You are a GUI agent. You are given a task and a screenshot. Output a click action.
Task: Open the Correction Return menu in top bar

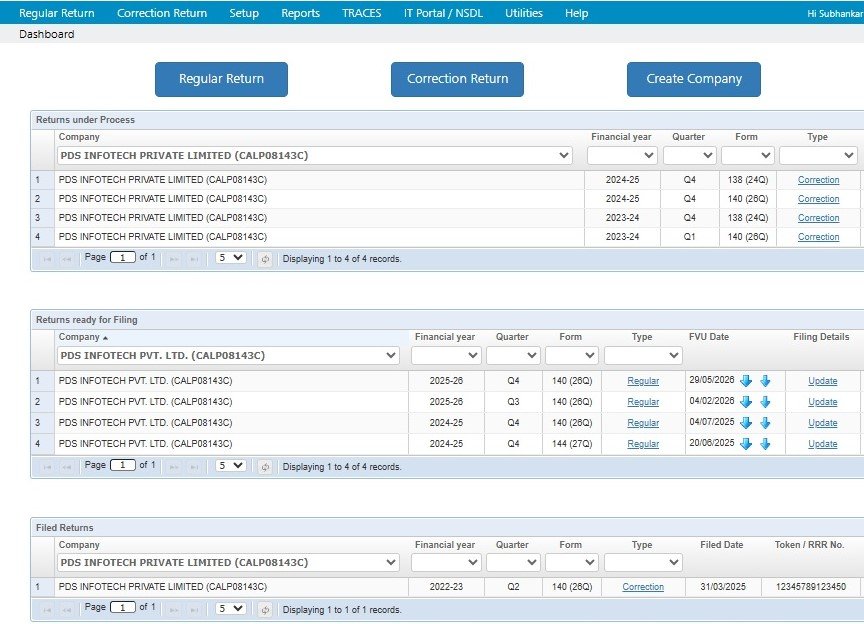tap(162, 13)
